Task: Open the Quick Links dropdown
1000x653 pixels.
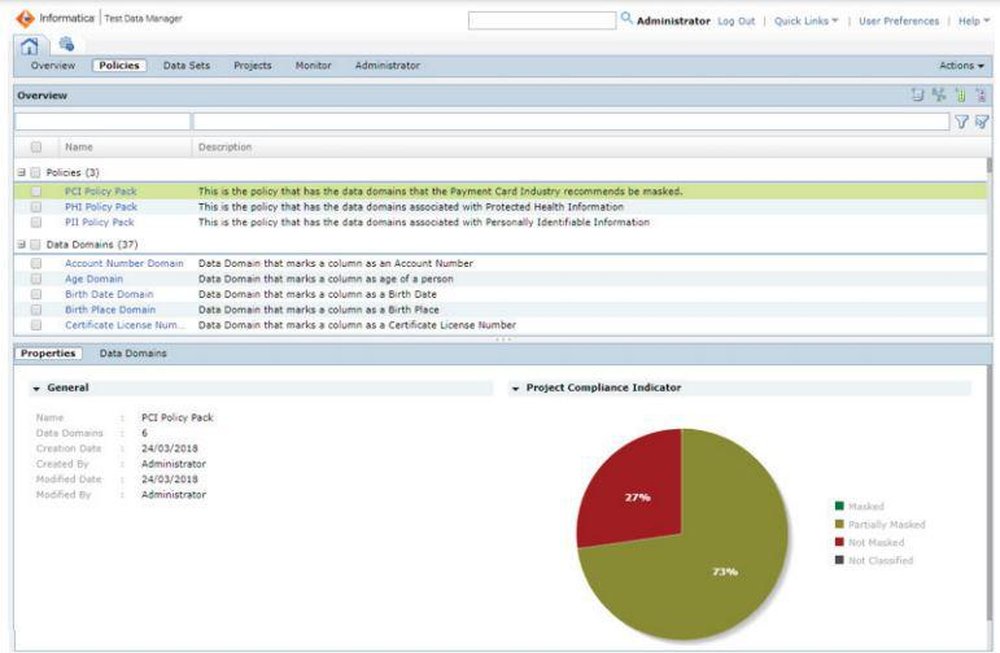Action: 806,21
